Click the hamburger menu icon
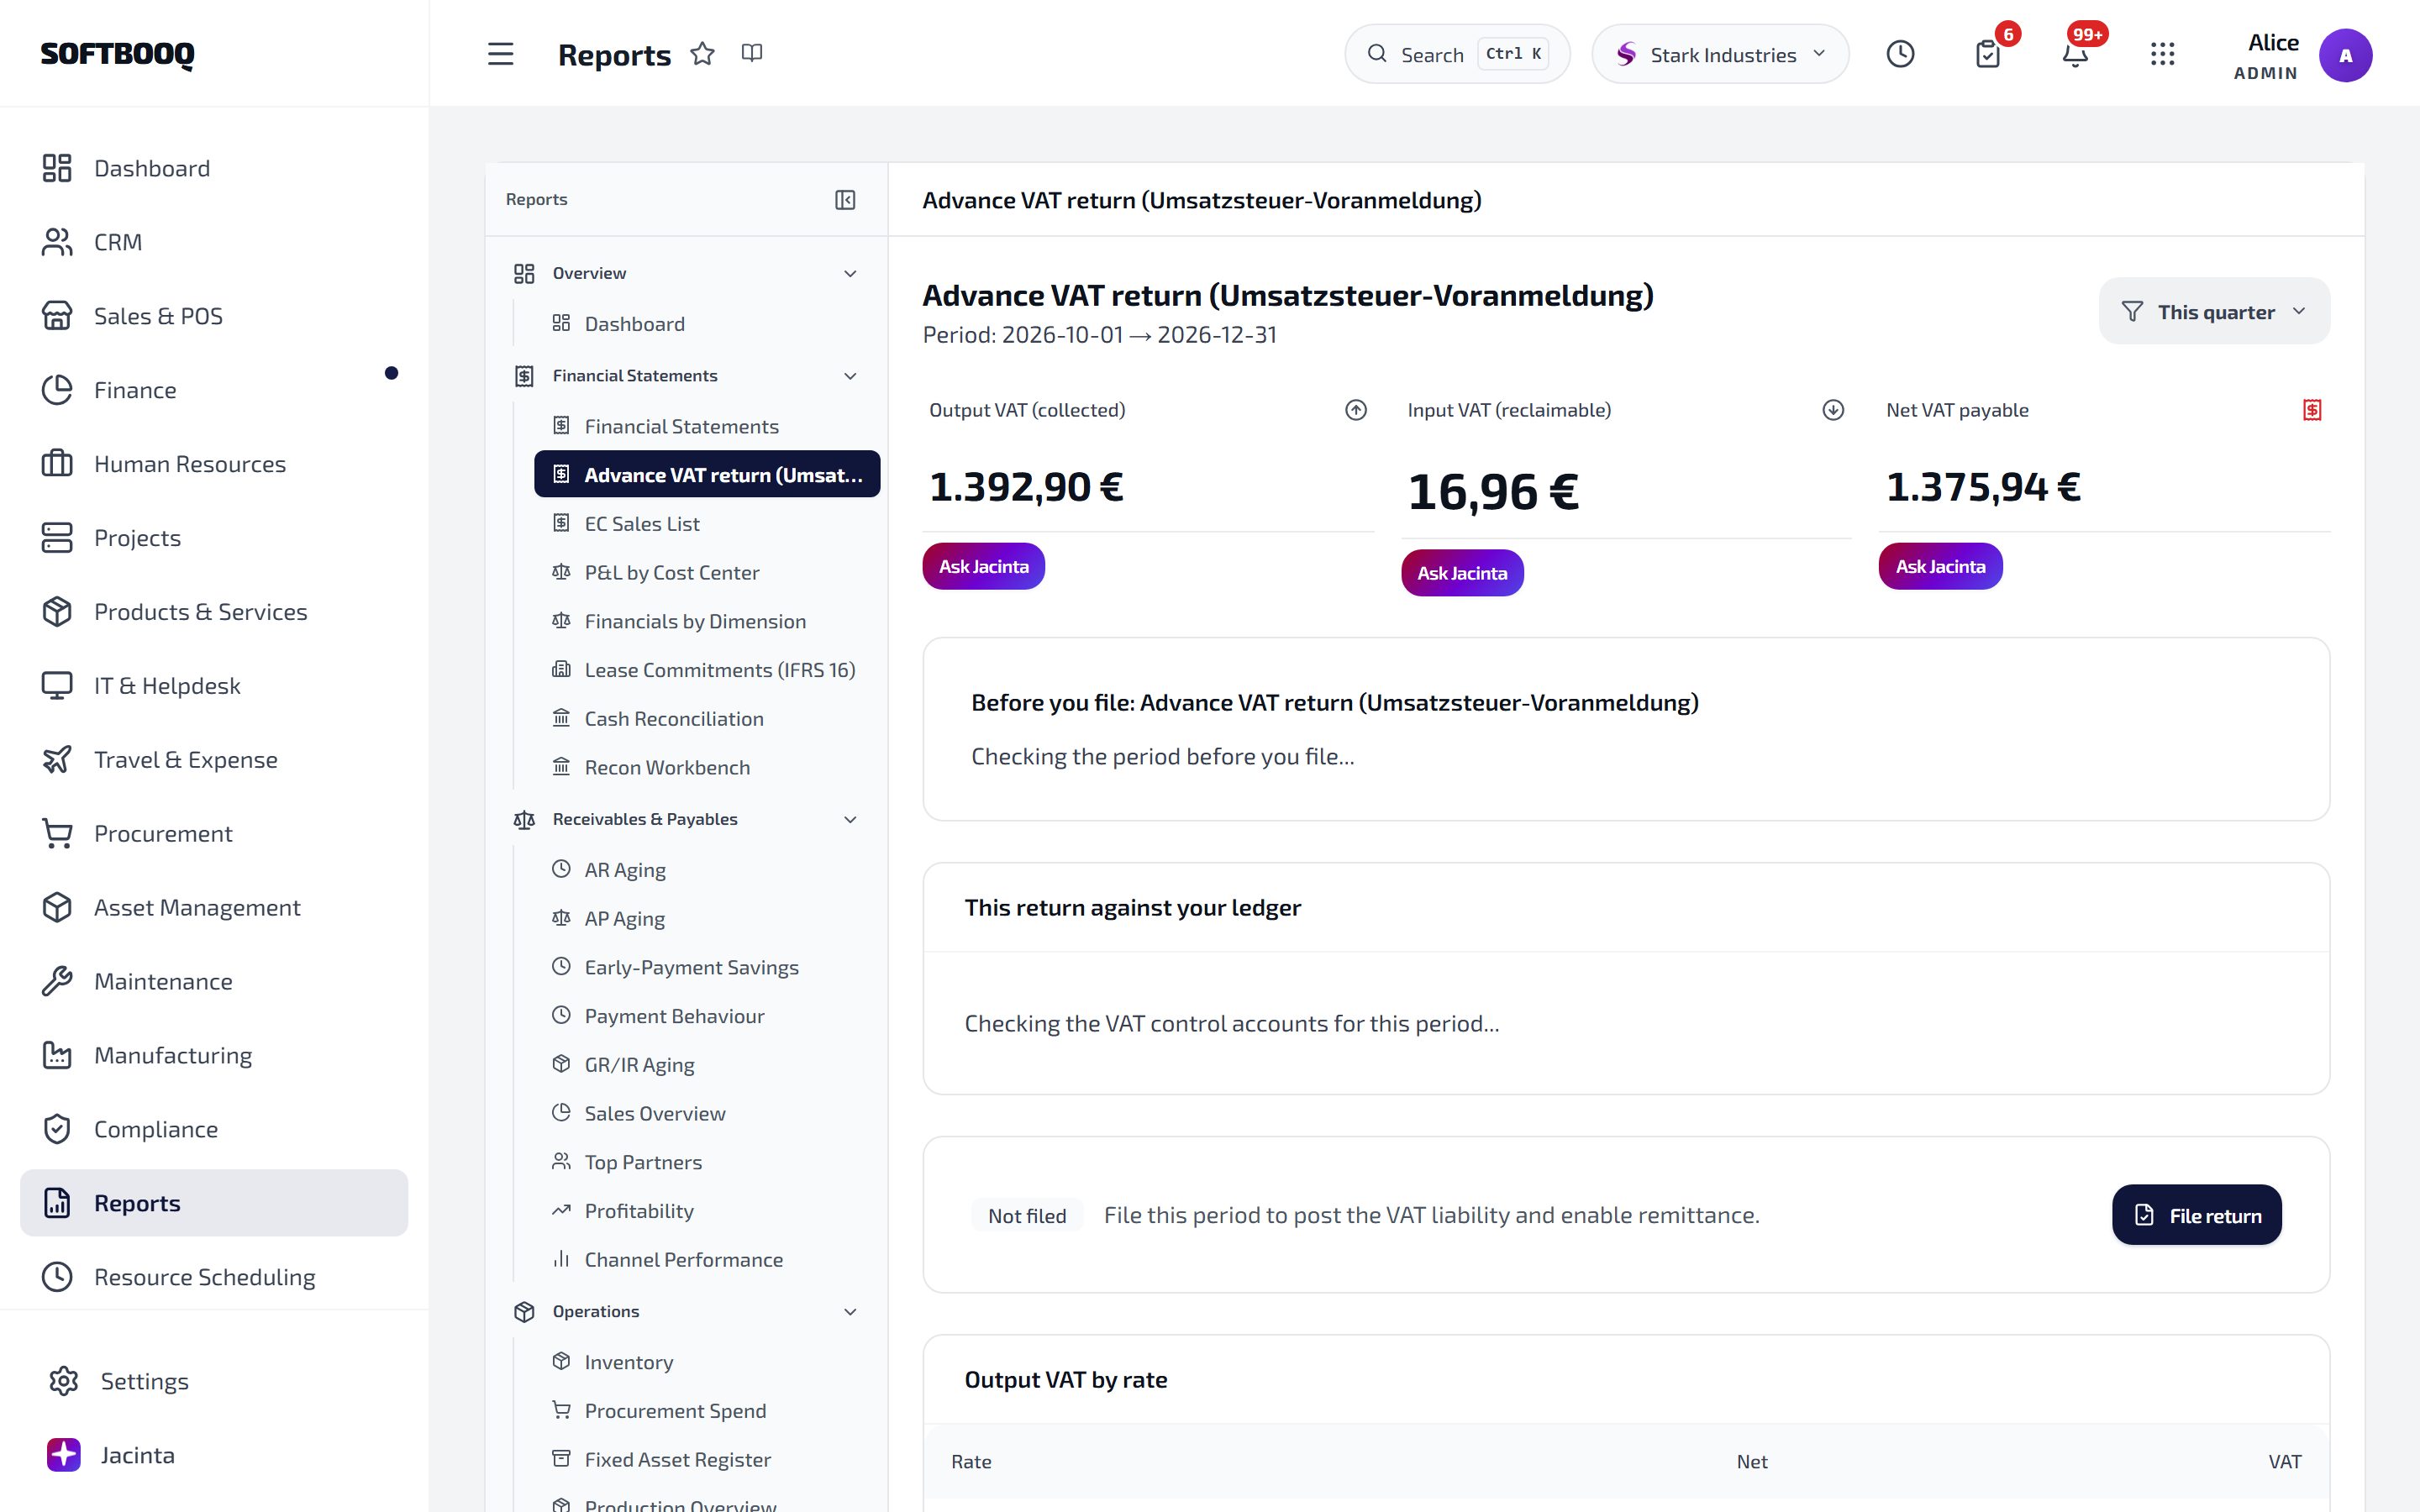Screen dimensions: 2420x1512 point(500,54)
